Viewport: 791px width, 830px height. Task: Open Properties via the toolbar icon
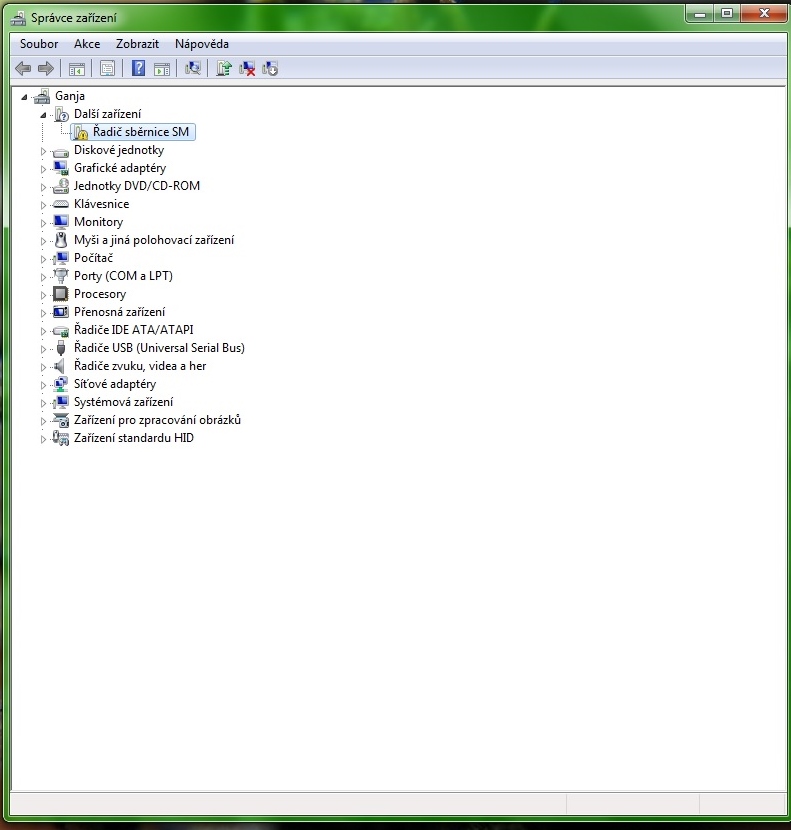click(x=107, y=68)
